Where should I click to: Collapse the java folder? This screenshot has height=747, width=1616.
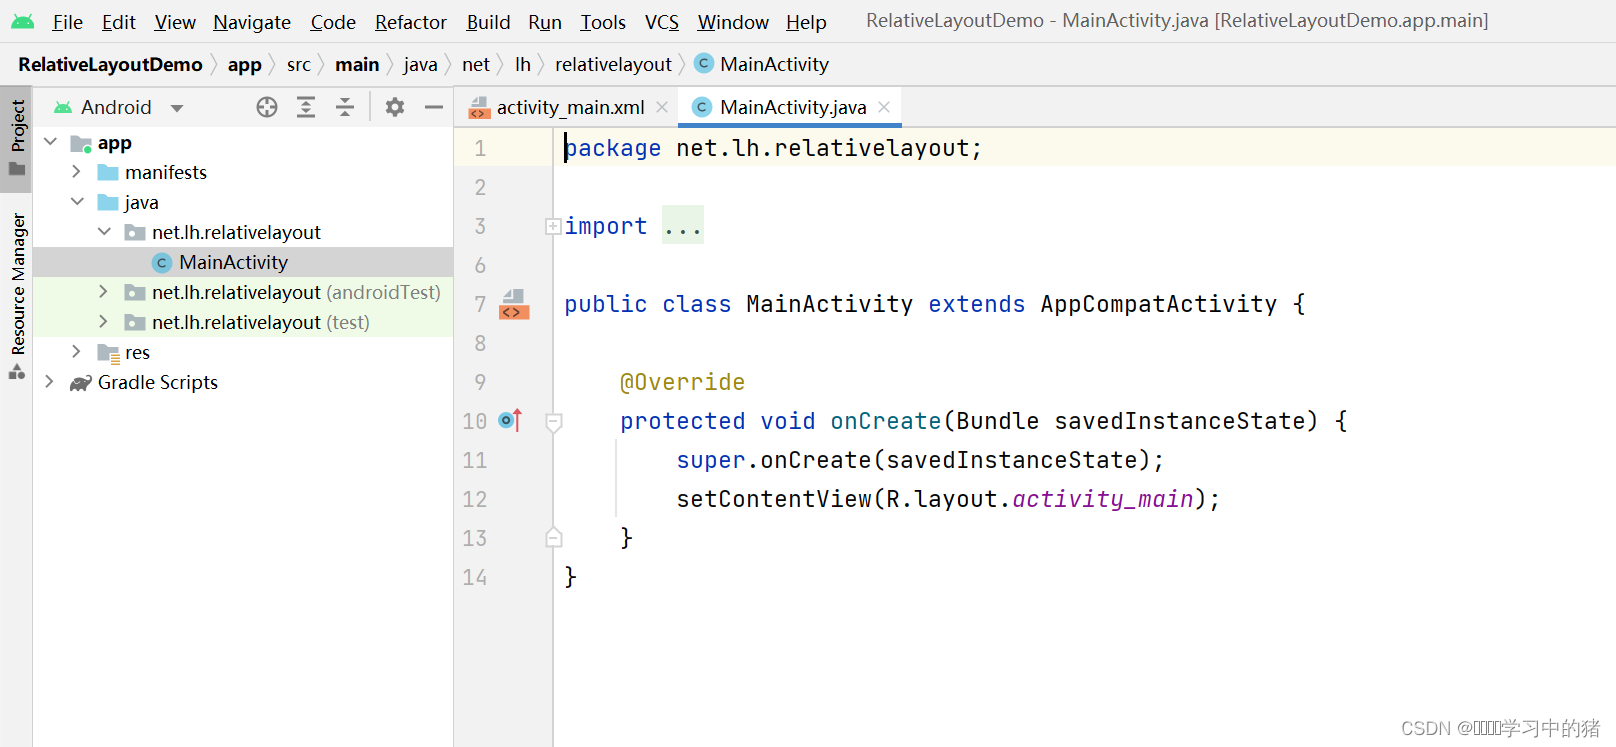coord(77,202)
